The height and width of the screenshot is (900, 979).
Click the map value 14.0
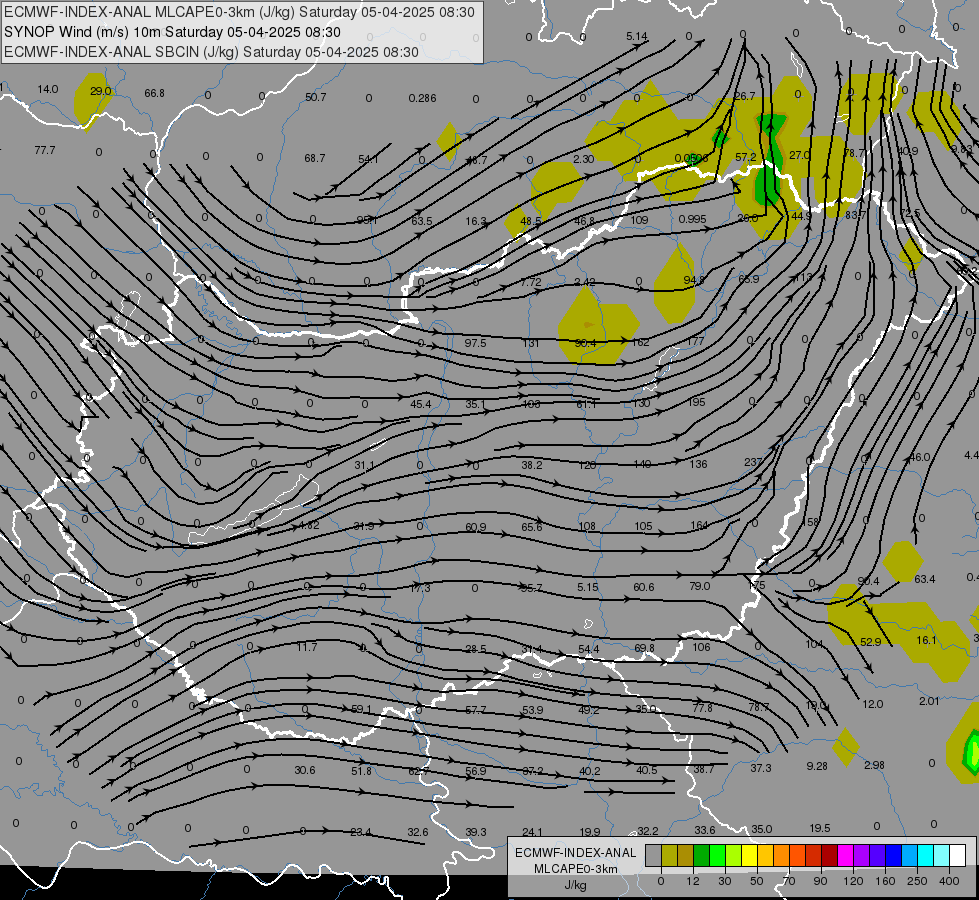click(47, 89)
